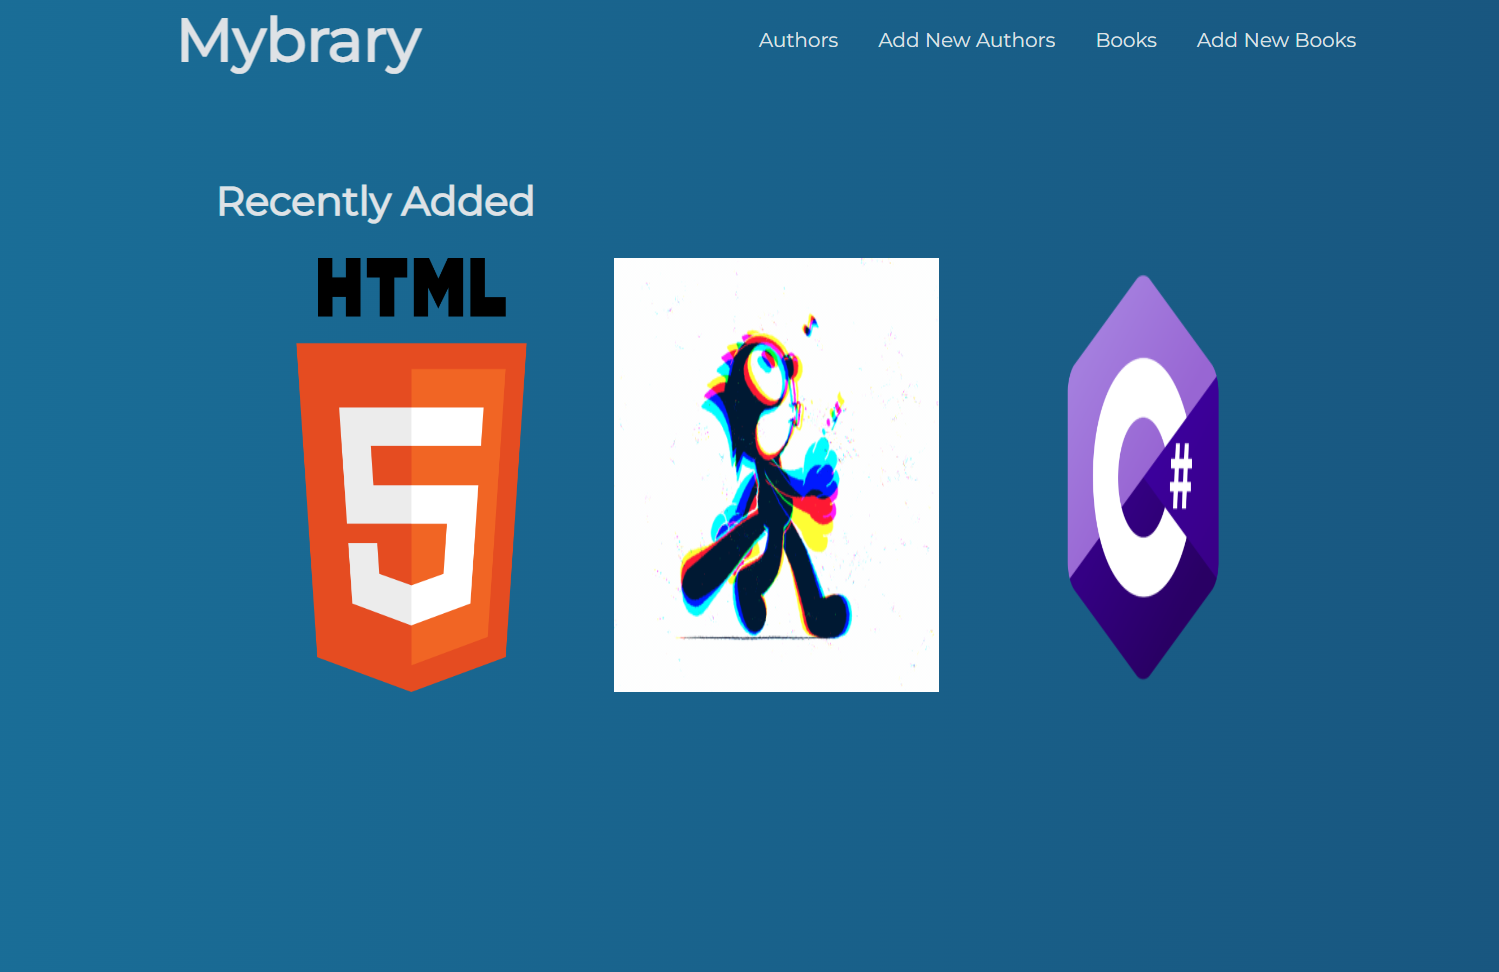Go to the Books page
The width and height of the screenshot is (1499, 972).
coord(1126,40)
